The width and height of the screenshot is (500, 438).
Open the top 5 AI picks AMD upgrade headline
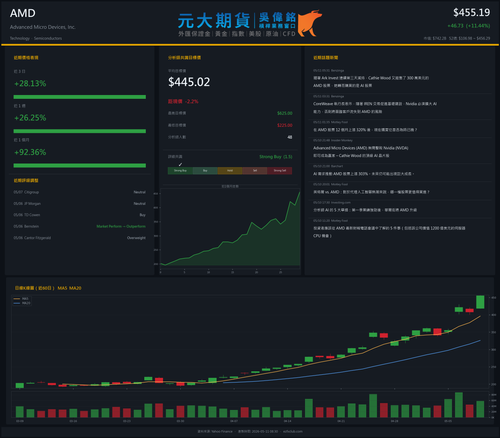365,210
